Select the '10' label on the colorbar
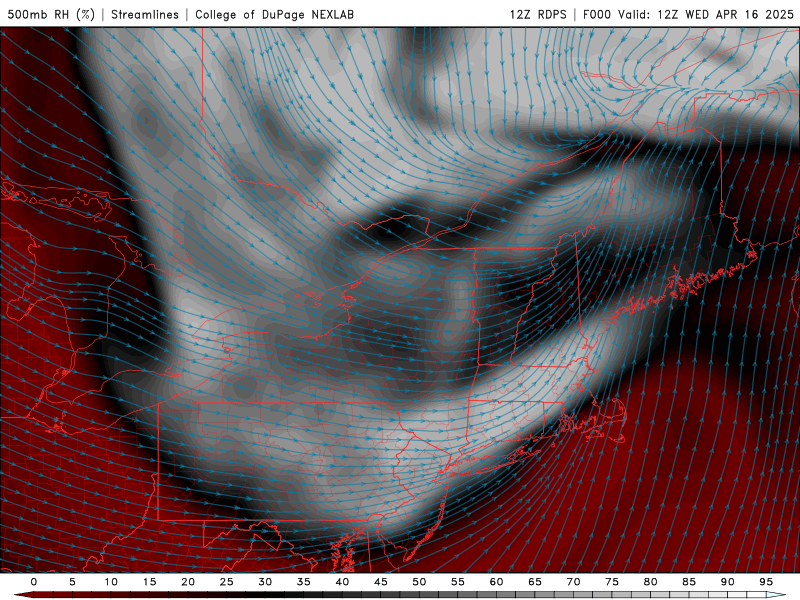This screenshot has width=800, height=600. (111, 582)
